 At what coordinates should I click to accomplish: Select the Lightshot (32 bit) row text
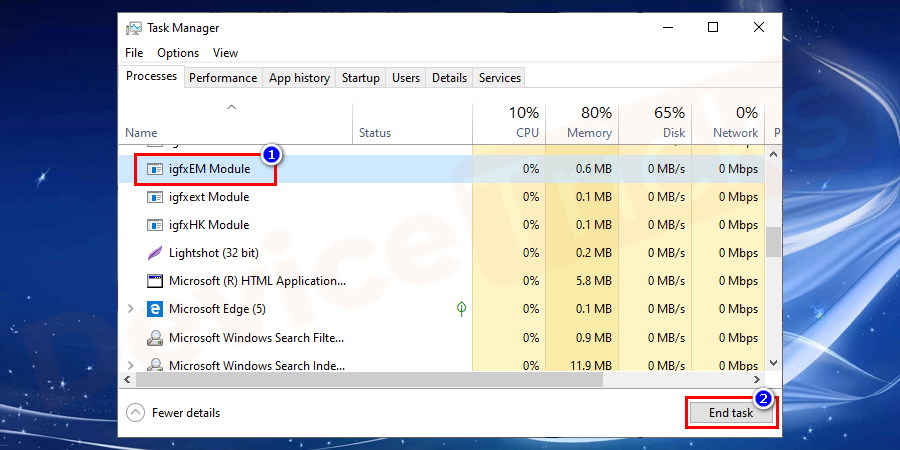pos(214,253)
